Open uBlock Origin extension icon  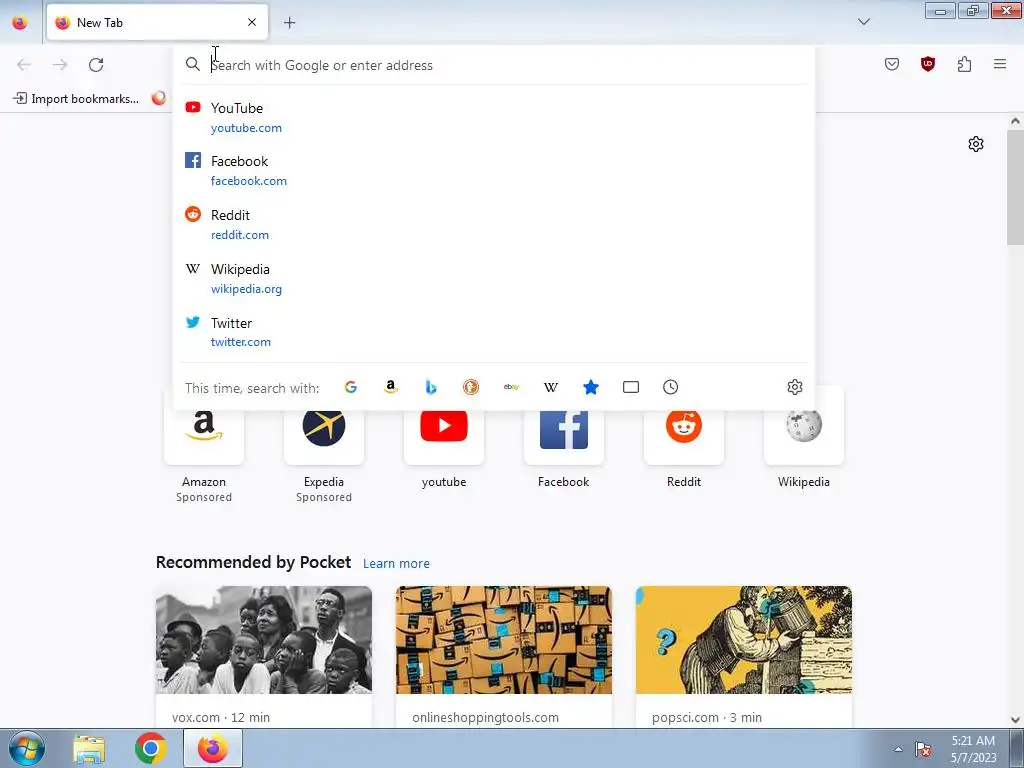tap(927, 64)
